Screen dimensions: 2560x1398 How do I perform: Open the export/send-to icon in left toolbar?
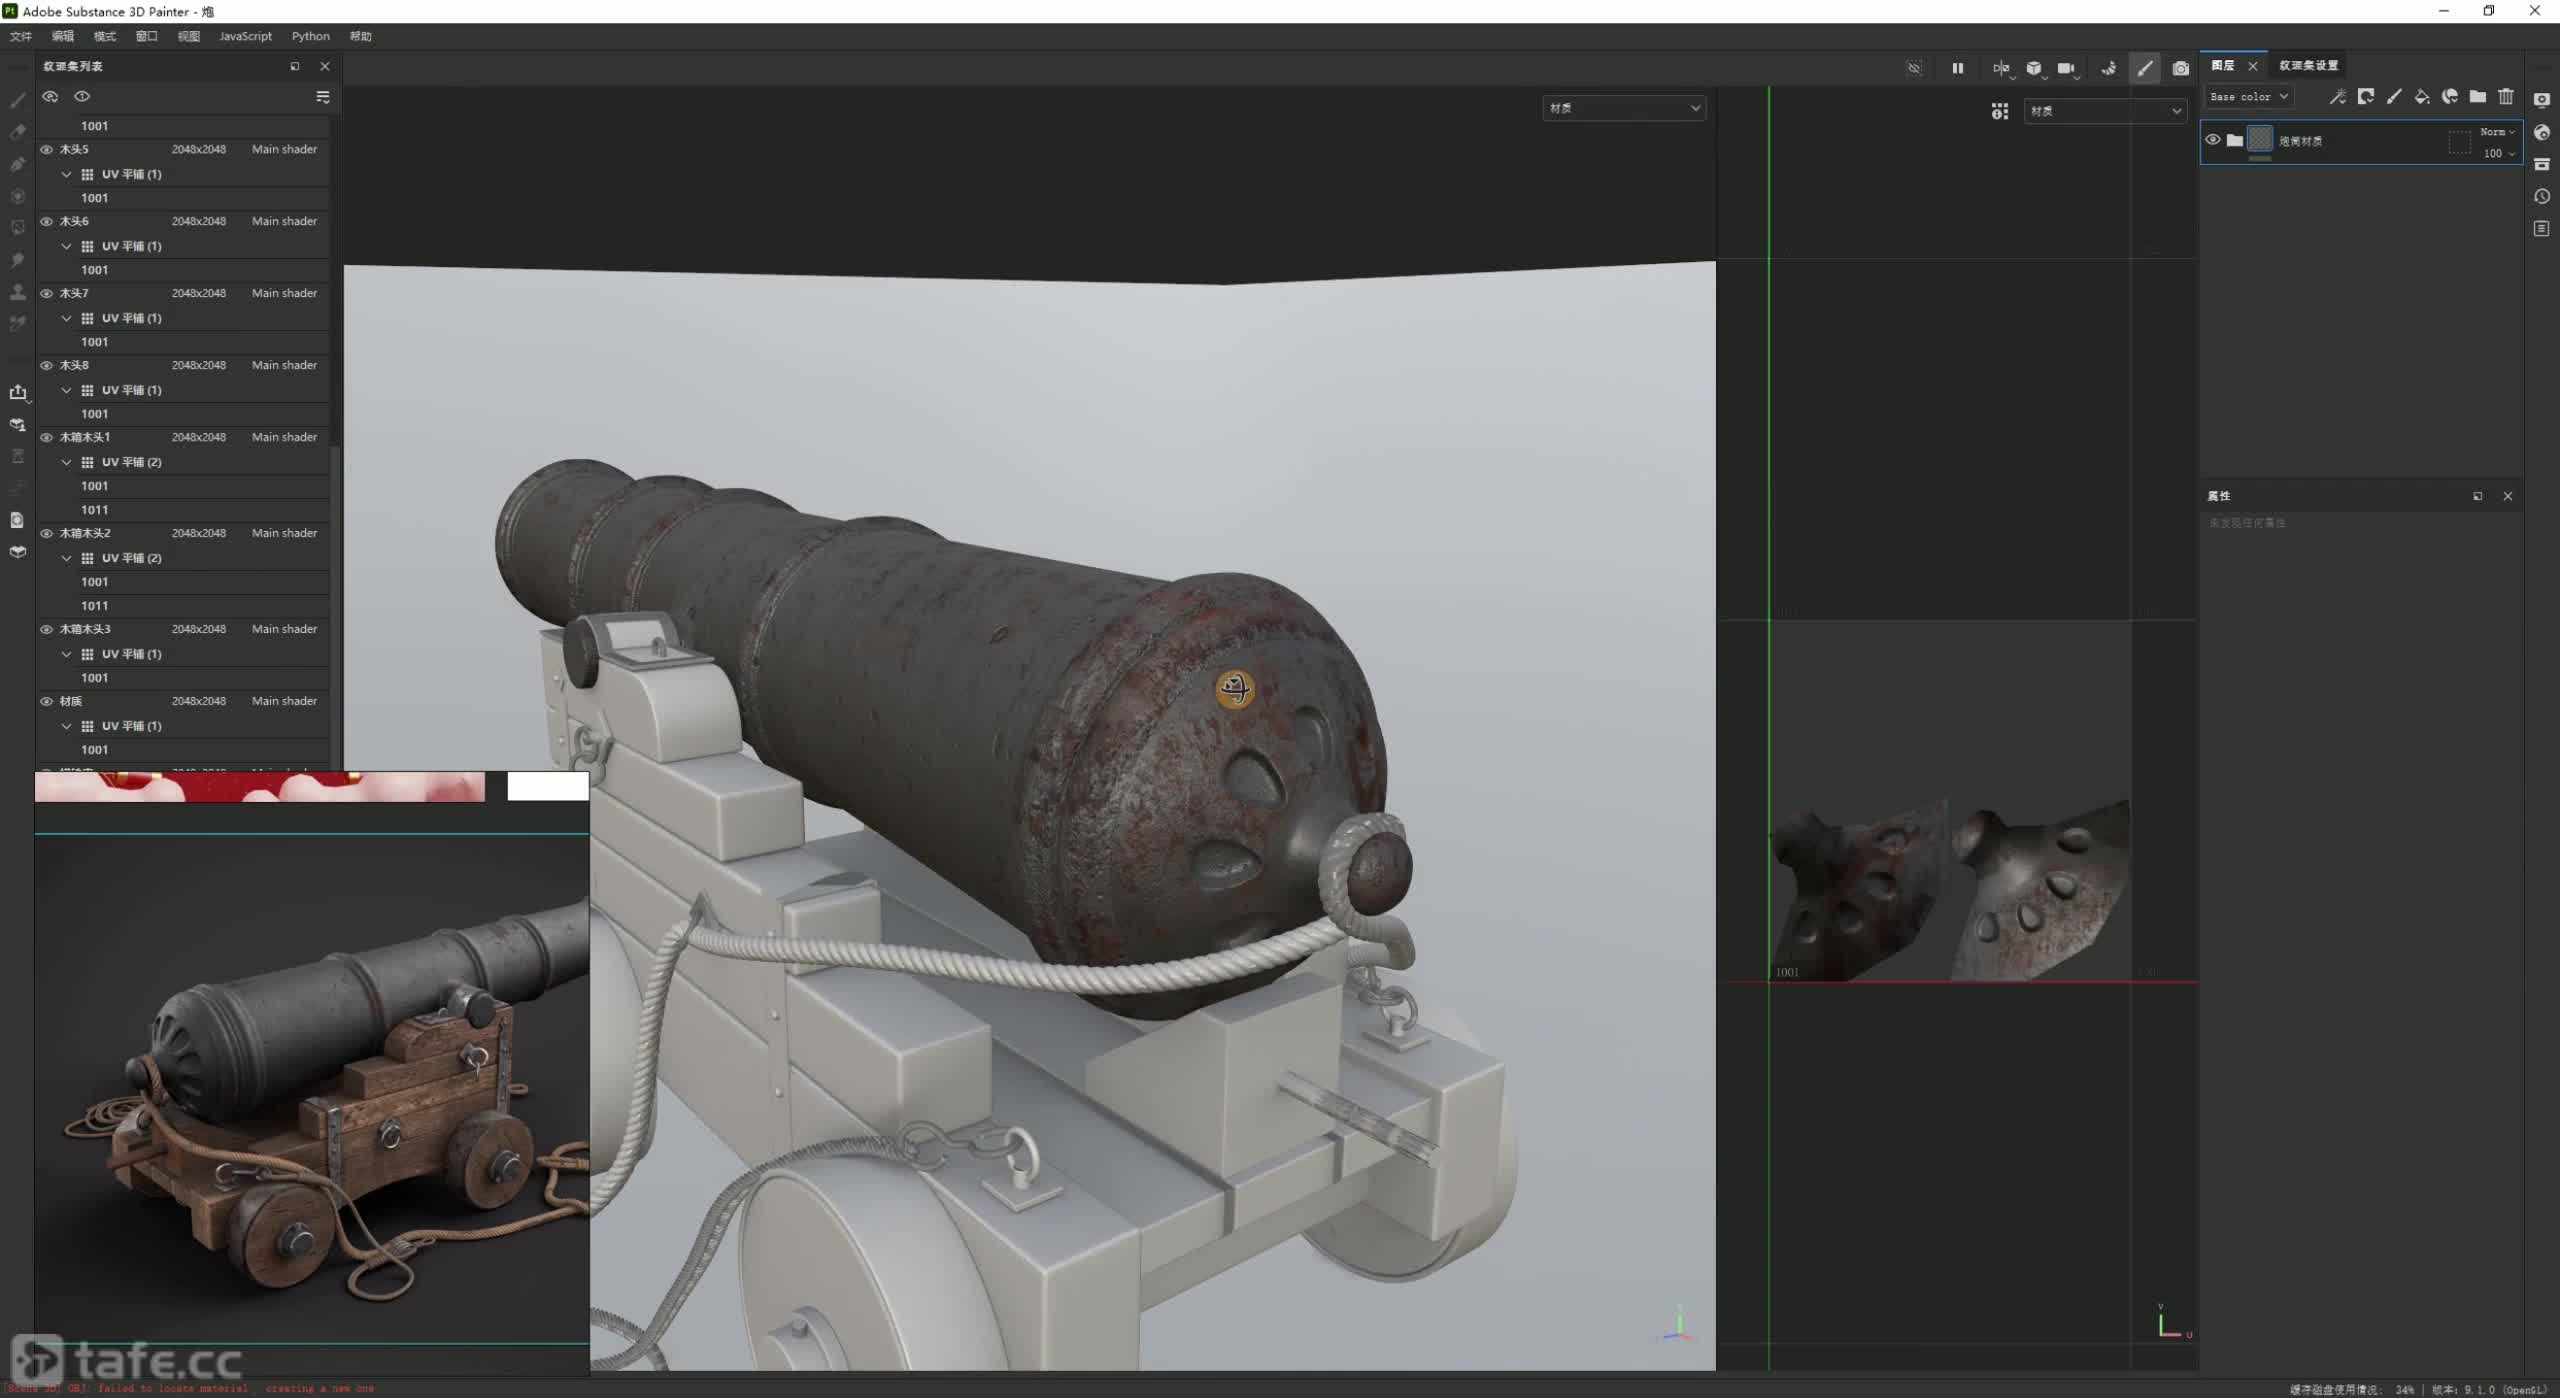click(17, 392)
